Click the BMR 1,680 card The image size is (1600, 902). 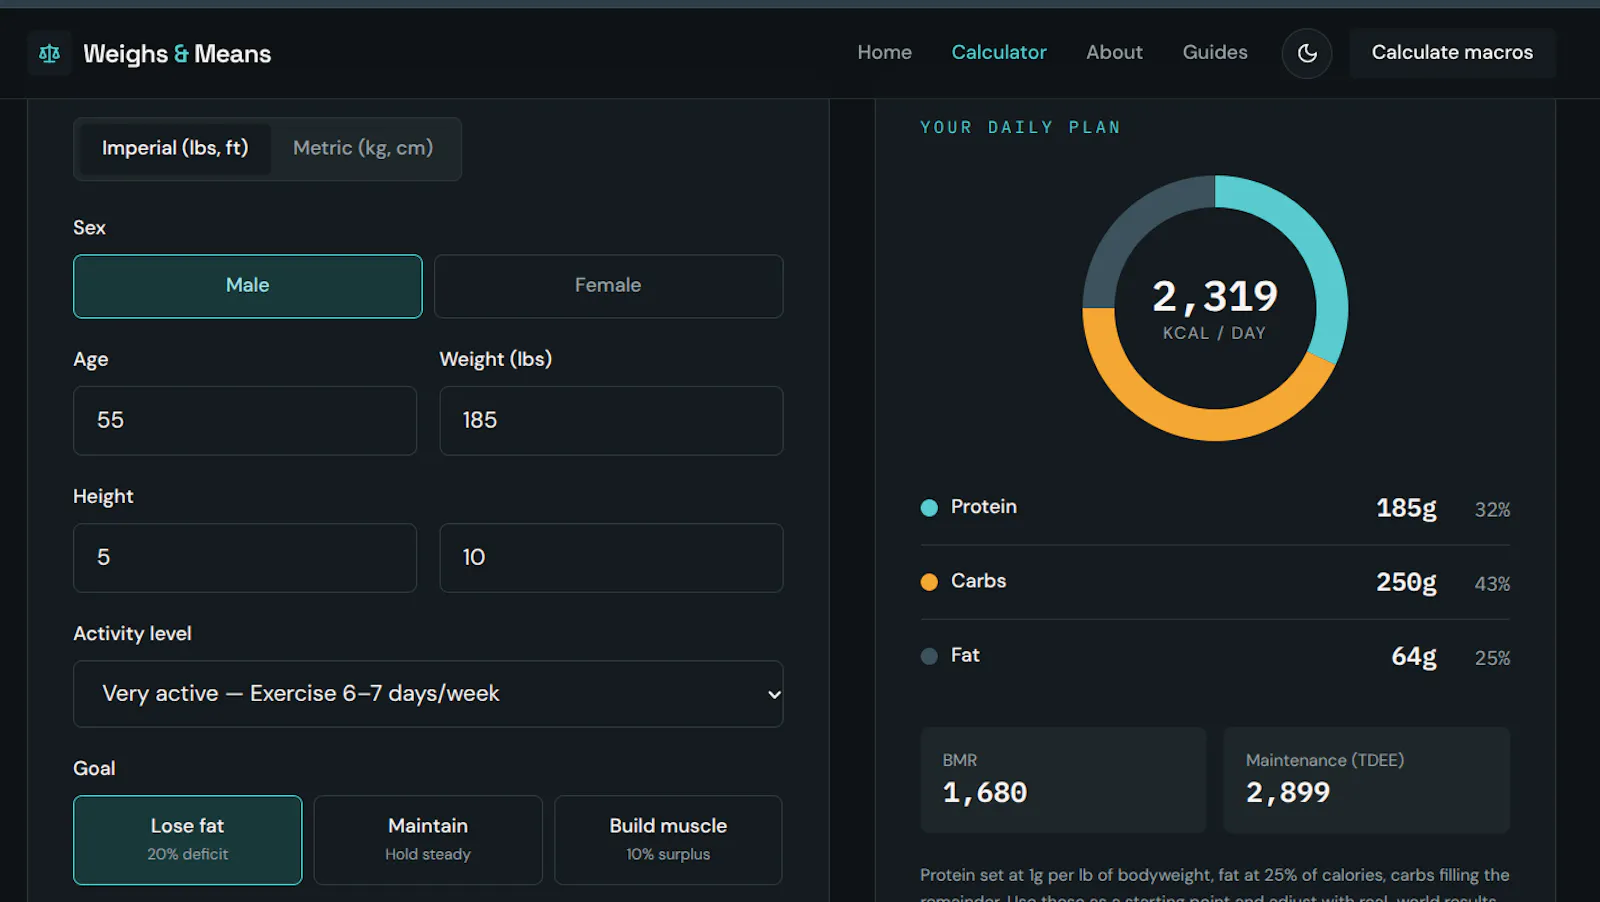pos(1063,780)
